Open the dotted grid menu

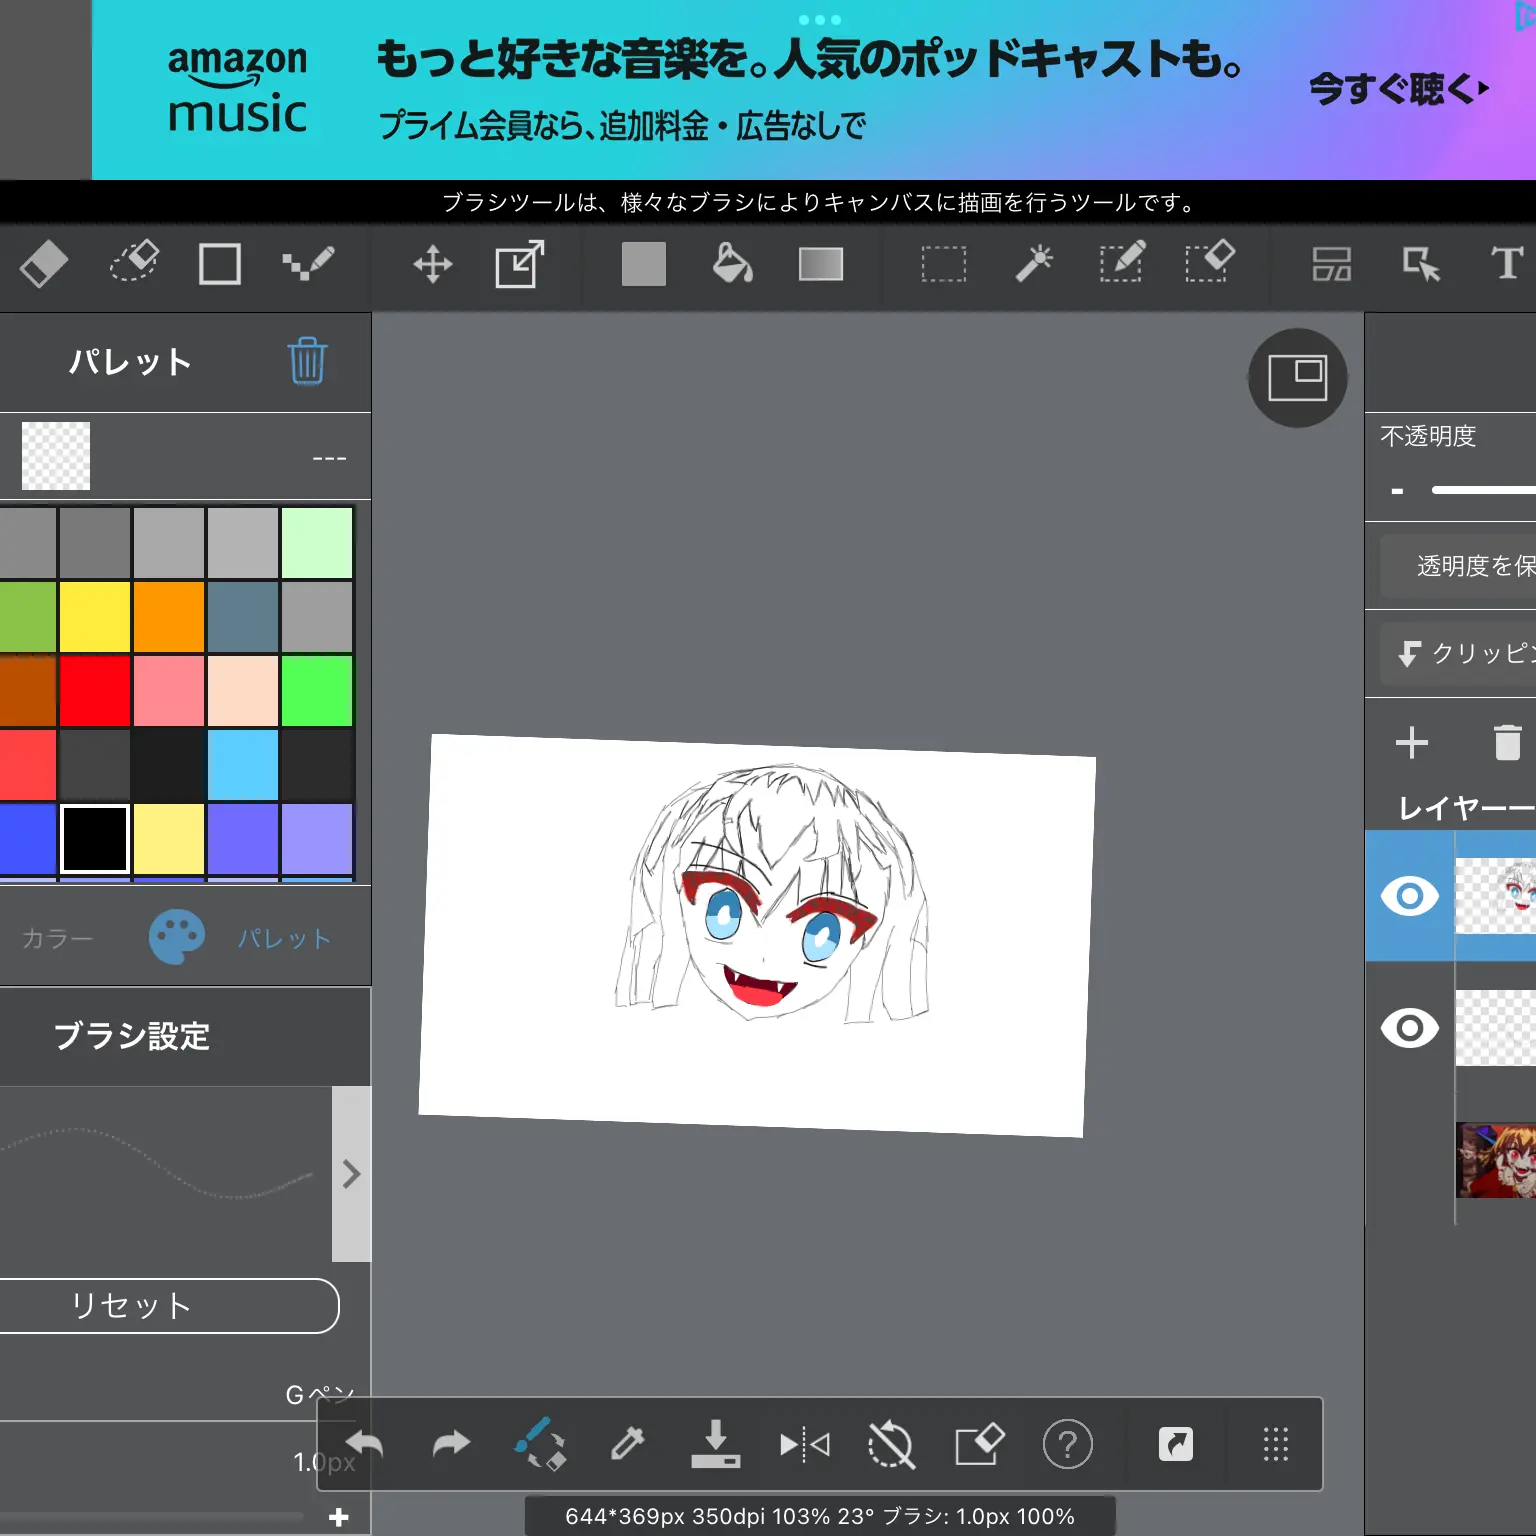(1275, 1444)
